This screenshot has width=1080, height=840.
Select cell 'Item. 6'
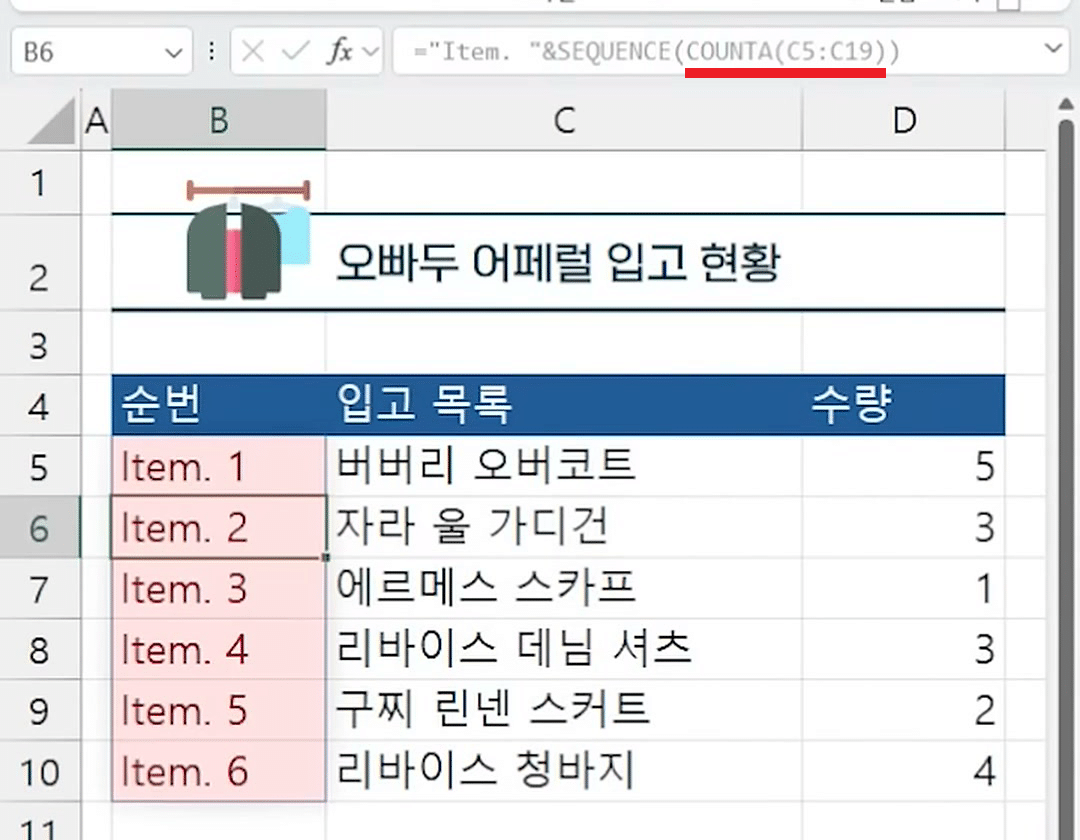click(x=218, y=771)
